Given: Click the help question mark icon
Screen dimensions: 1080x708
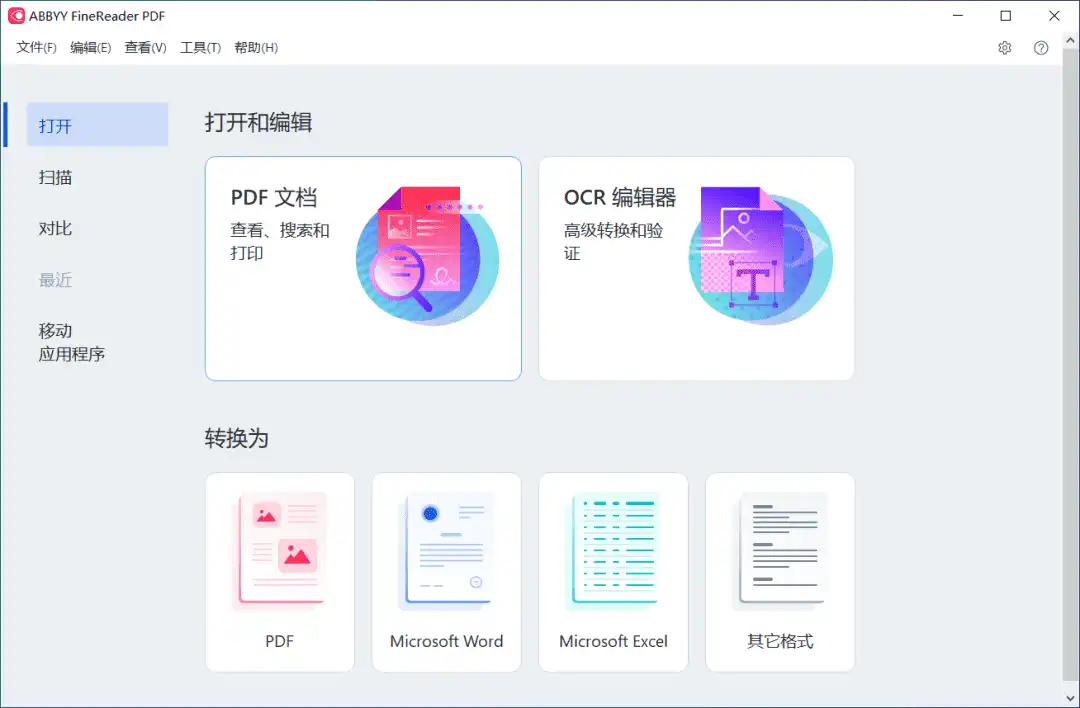Looking at the screenshot, I should [x=1041, y=48].
